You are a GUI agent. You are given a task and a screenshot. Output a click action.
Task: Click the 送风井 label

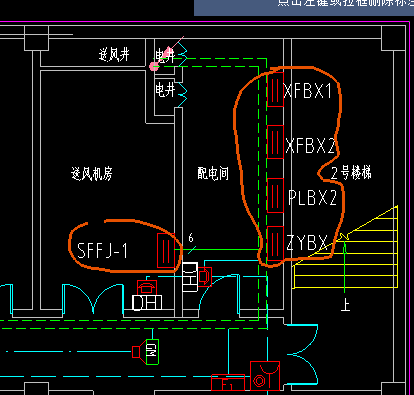click(114, 54)
